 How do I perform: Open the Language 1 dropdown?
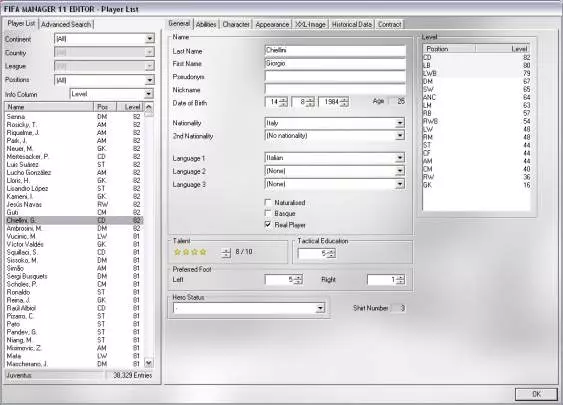click(400, 158)
